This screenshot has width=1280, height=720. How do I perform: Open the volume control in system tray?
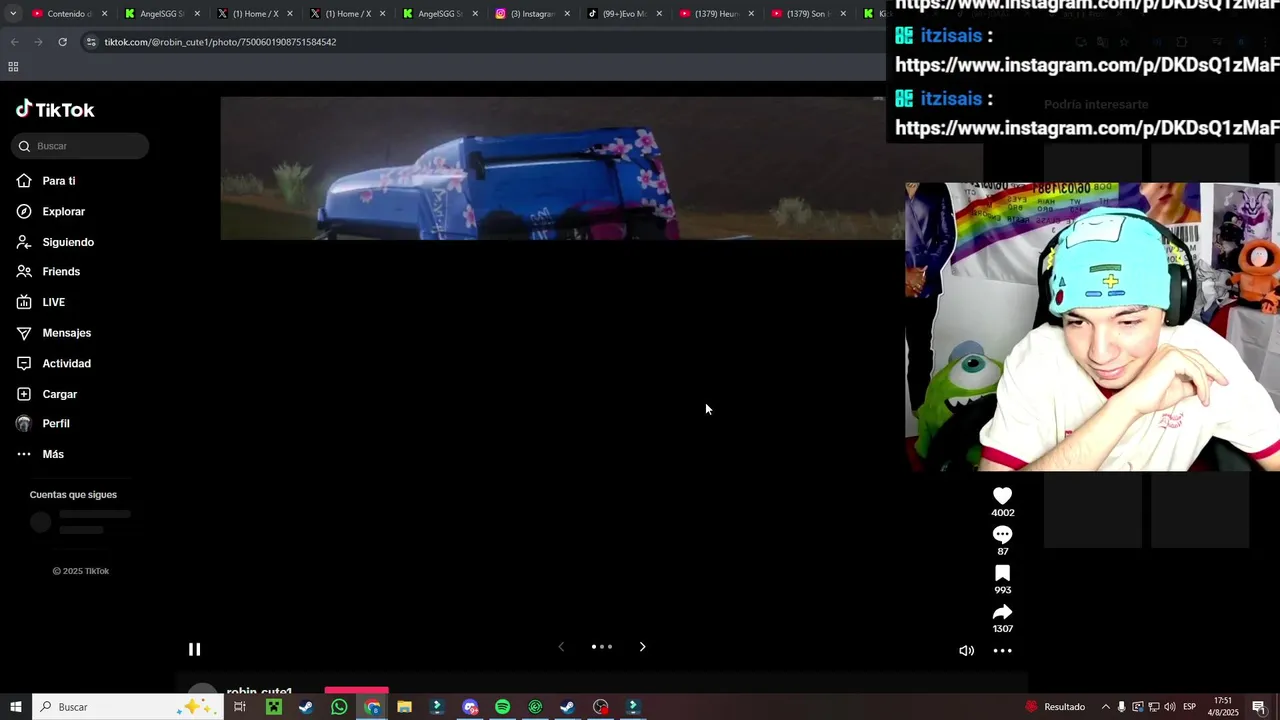tap(1170, 707)
